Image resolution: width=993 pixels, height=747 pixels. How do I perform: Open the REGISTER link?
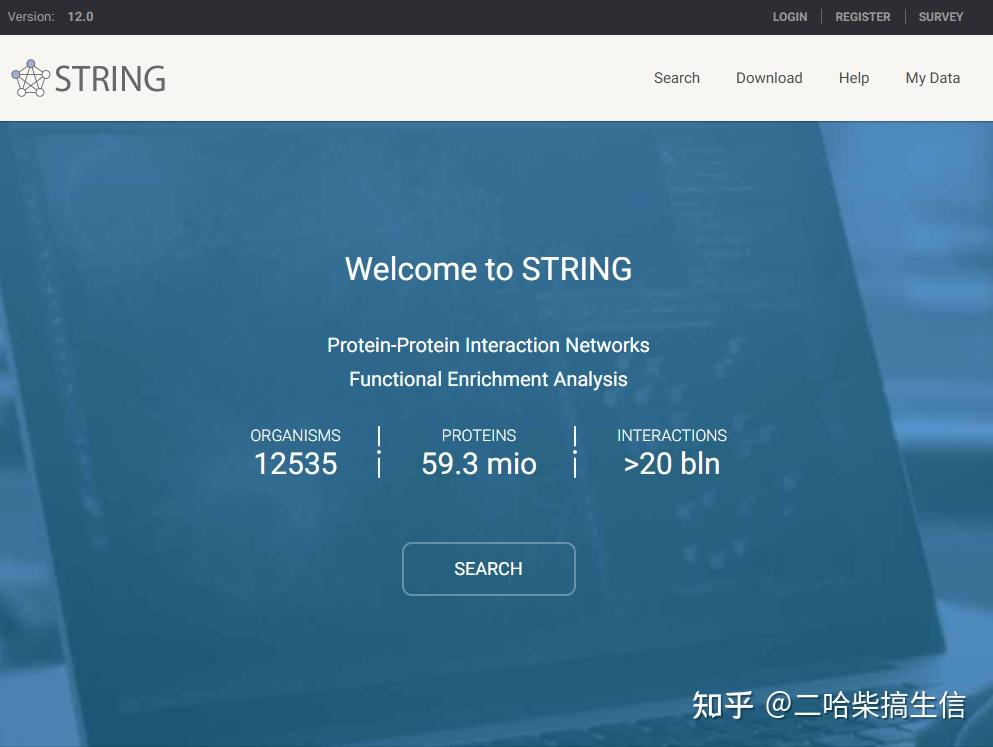pos(863,17)
